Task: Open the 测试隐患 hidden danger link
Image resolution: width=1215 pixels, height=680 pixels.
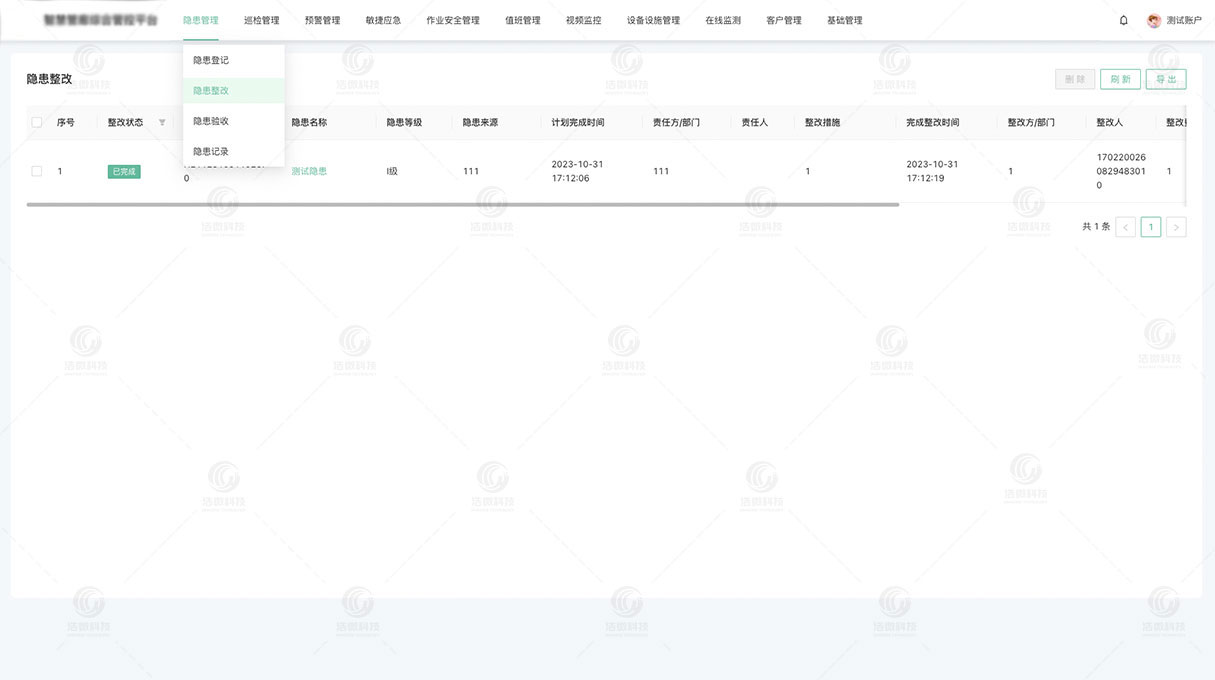Action: coord(309,170)
